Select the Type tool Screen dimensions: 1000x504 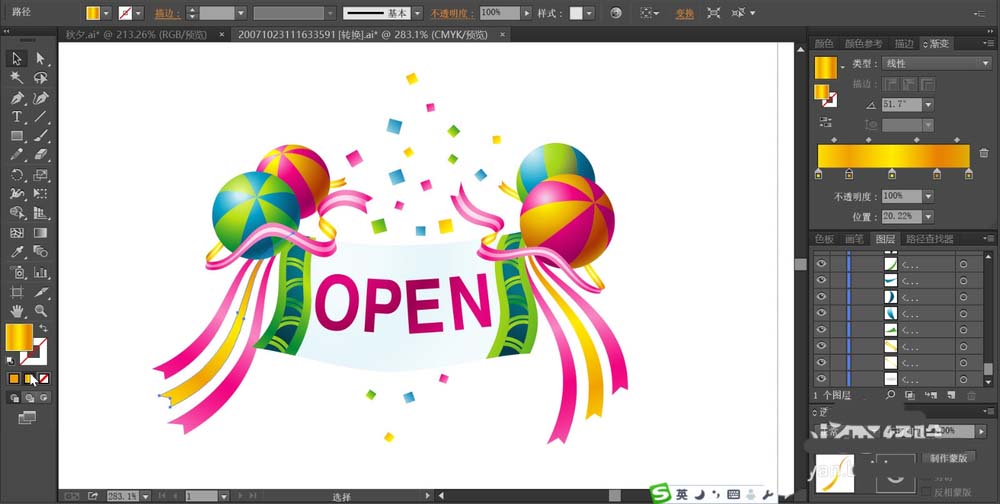tap(17, 117)
